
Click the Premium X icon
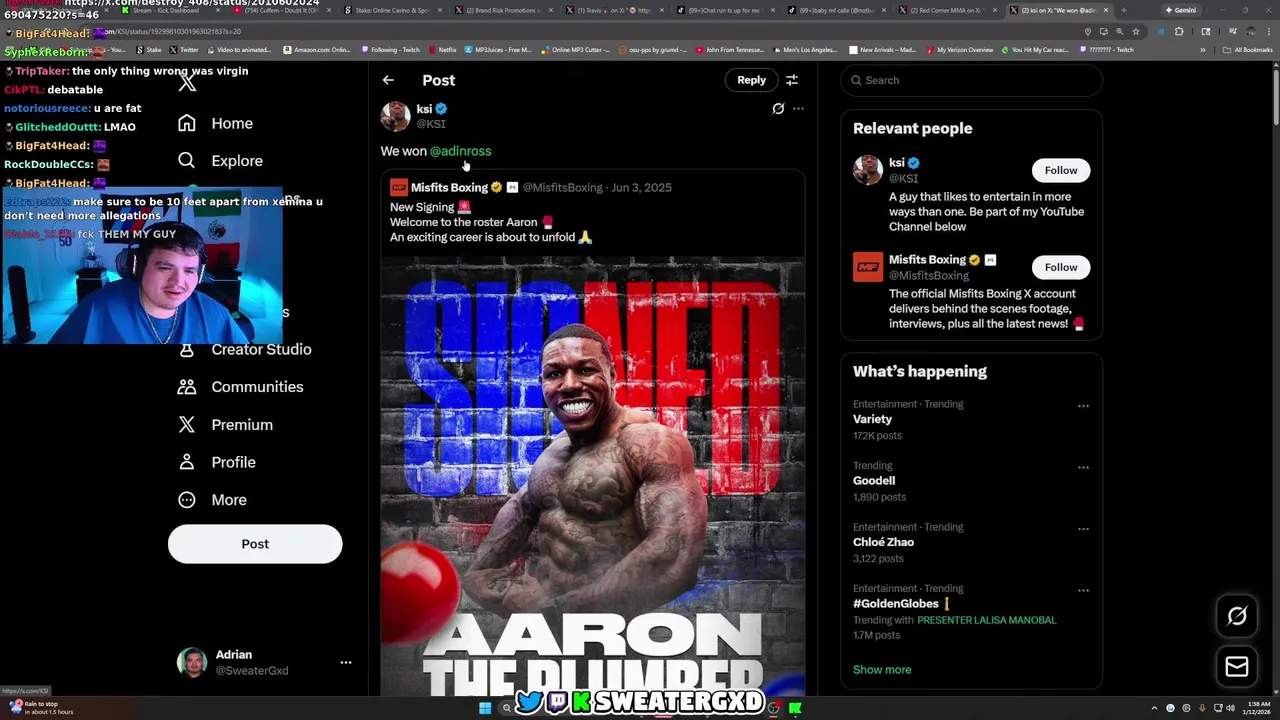pyautogui.click(x=187, y=425)
